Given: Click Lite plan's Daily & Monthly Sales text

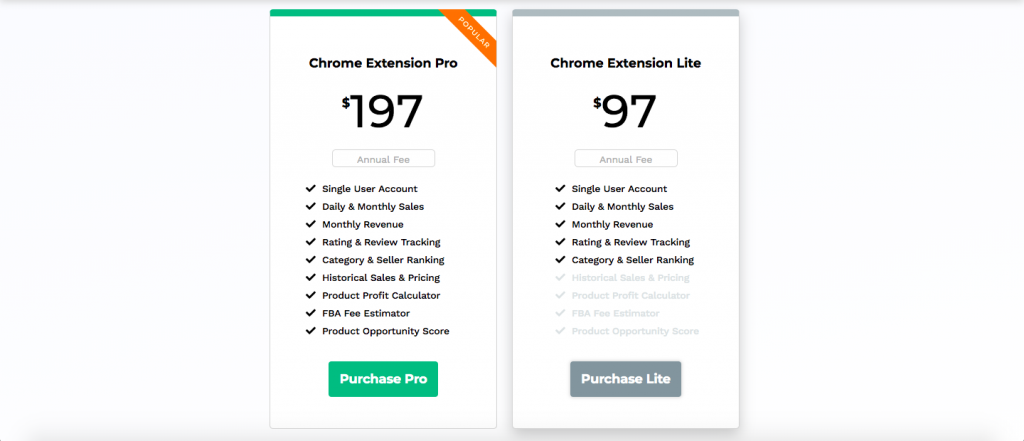Looking at the screenshot, I should [622, 206].
